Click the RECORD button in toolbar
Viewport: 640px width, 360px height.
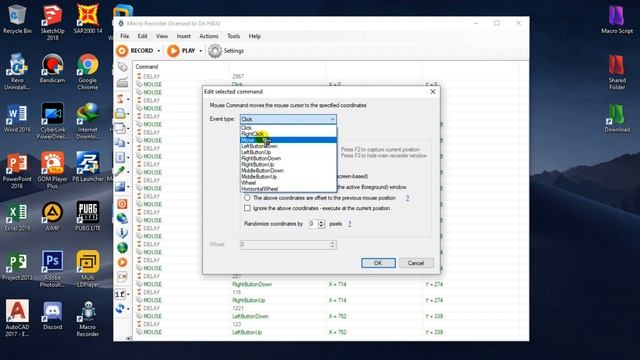pyautogui.click(x=135, y=51)
